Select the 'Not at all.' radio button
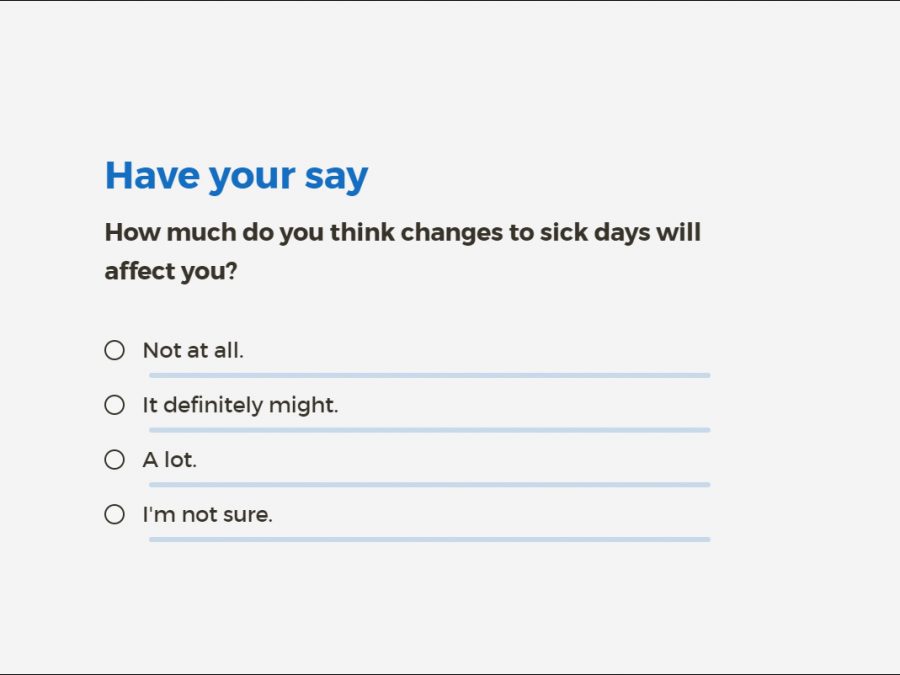The height and width of the screenshot is (675, 900). point(115,350)
